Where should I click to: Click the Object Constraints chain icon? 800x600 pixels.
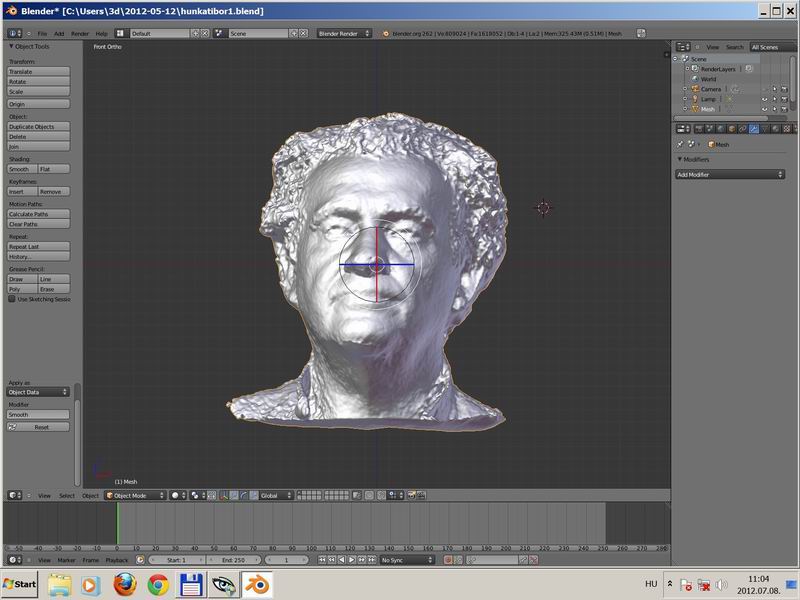[741, 128]
